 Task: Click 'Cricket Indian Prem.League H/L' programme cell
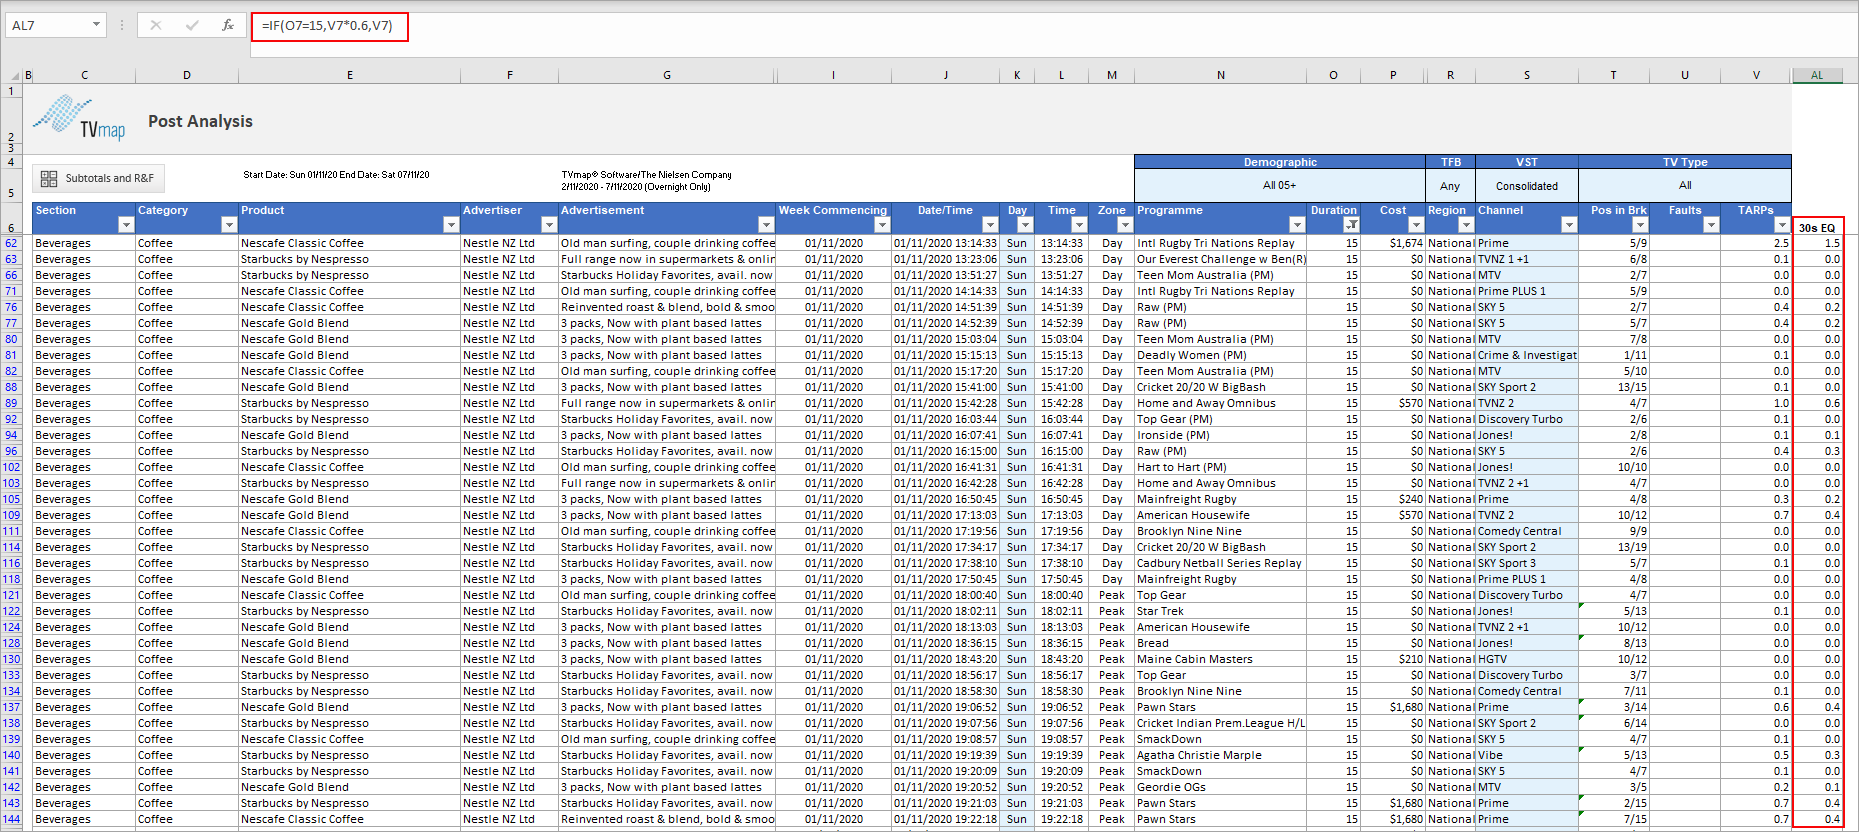(1221, 723)
